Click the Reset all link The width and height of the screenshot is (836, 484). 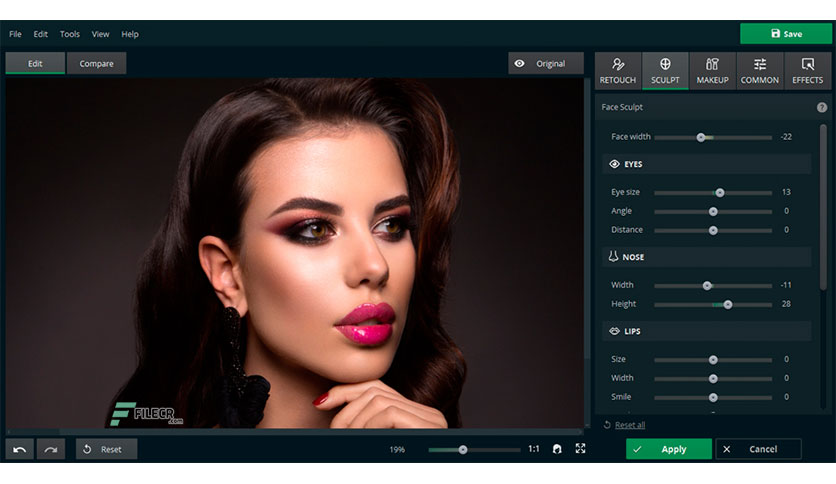(630, 425)
